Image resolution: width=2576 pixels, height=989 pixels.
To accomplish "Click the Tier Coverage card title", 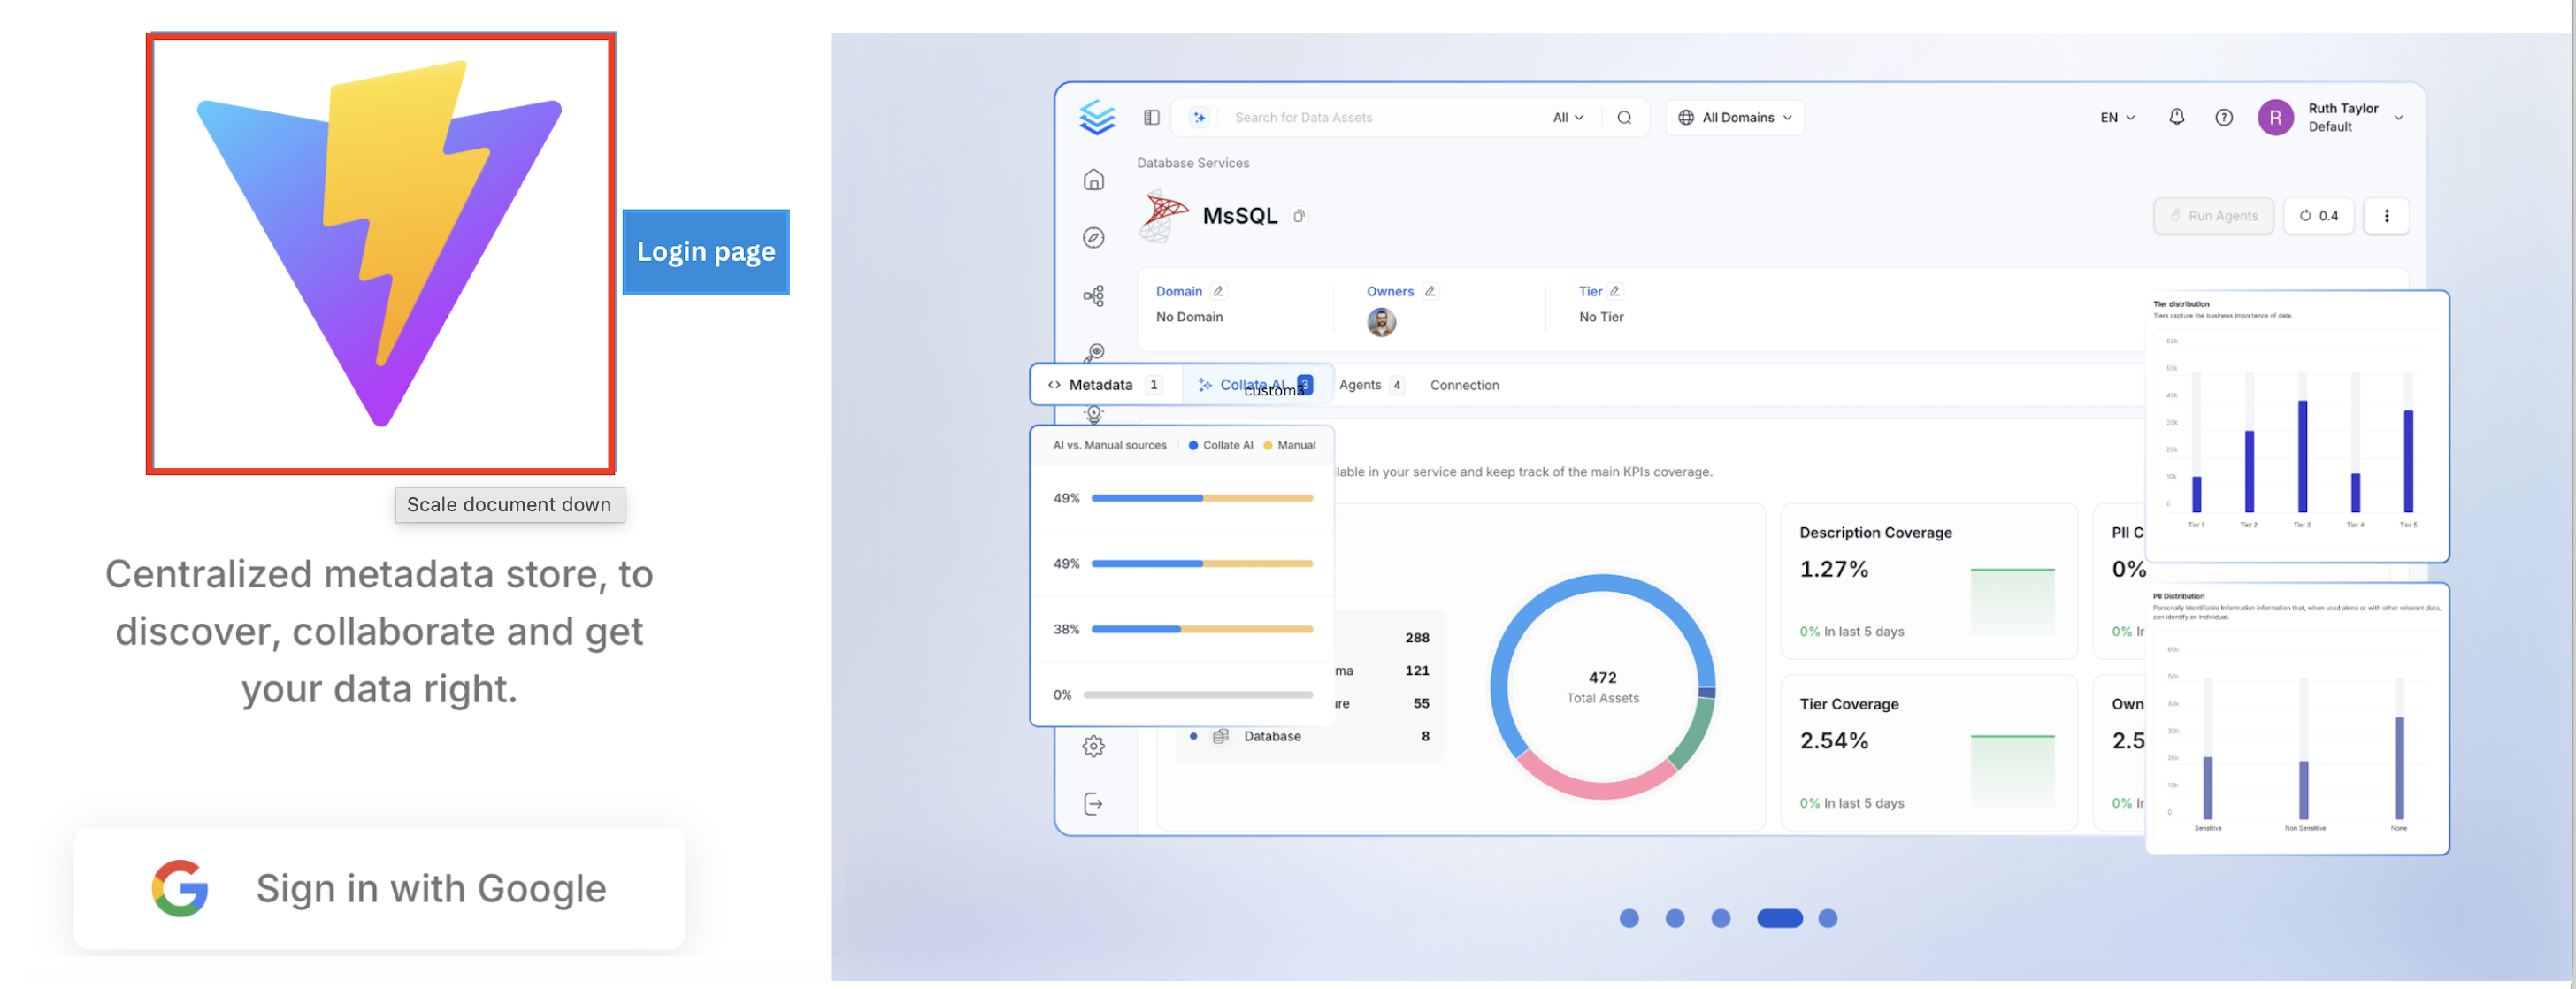I will tap(1849, 704).
